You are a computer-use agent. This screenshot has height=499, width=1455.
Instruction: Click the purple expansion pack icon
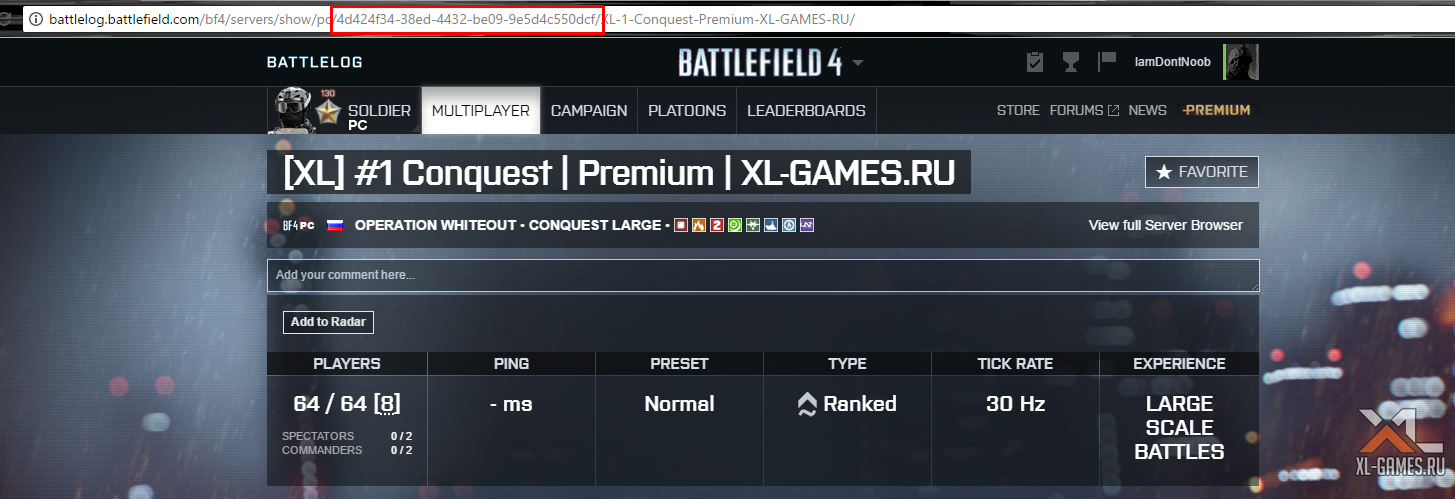806,225
